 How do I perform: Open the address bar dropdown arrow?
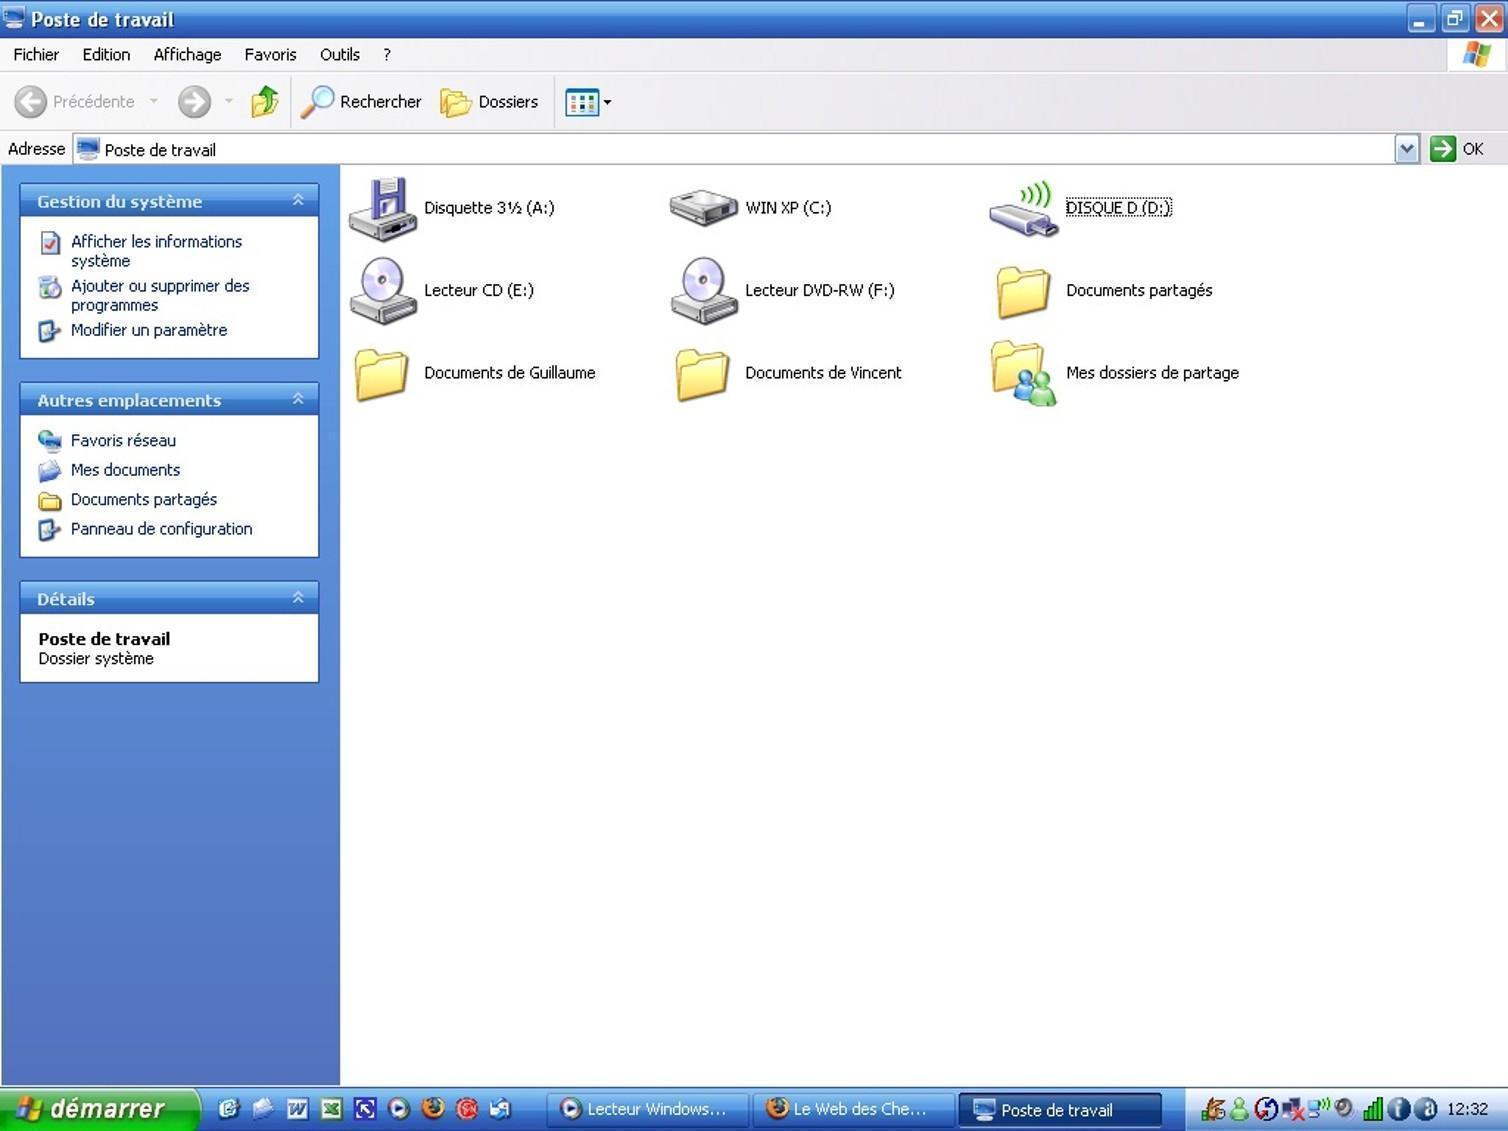[x=1406, y=150]
